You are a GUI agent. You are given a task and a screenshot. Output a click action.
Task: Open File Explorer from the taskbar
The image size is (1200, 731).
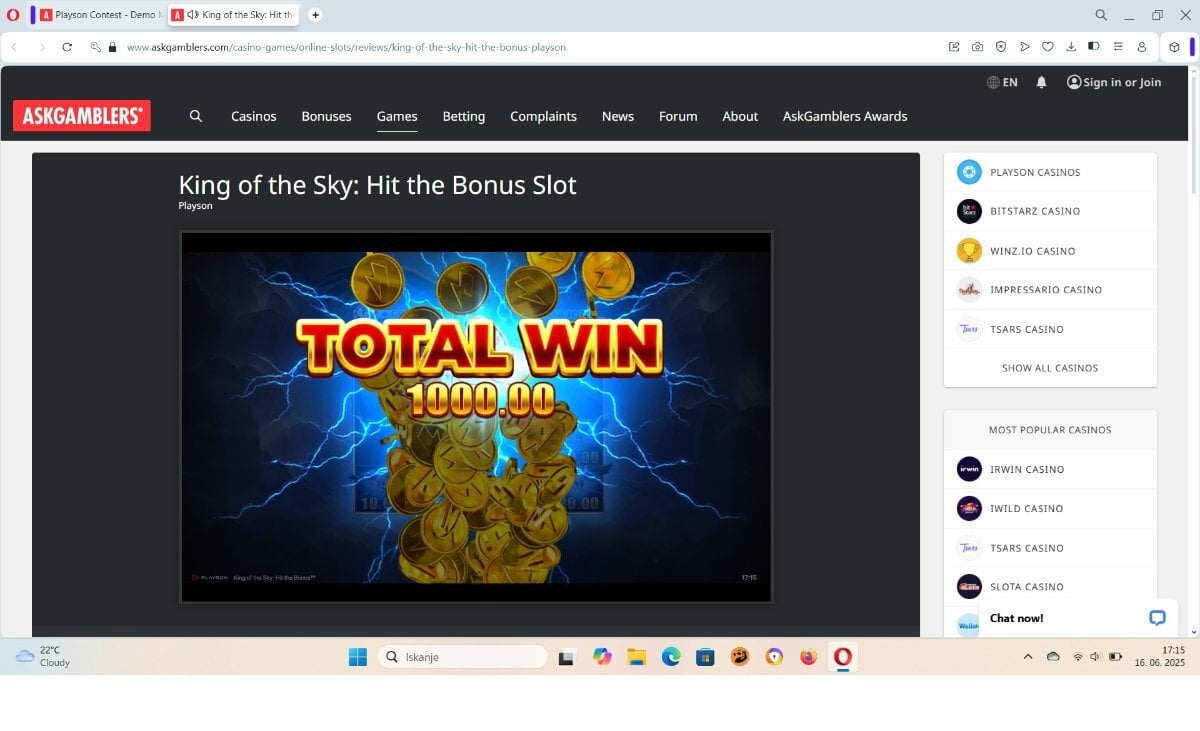pos(636,657)
